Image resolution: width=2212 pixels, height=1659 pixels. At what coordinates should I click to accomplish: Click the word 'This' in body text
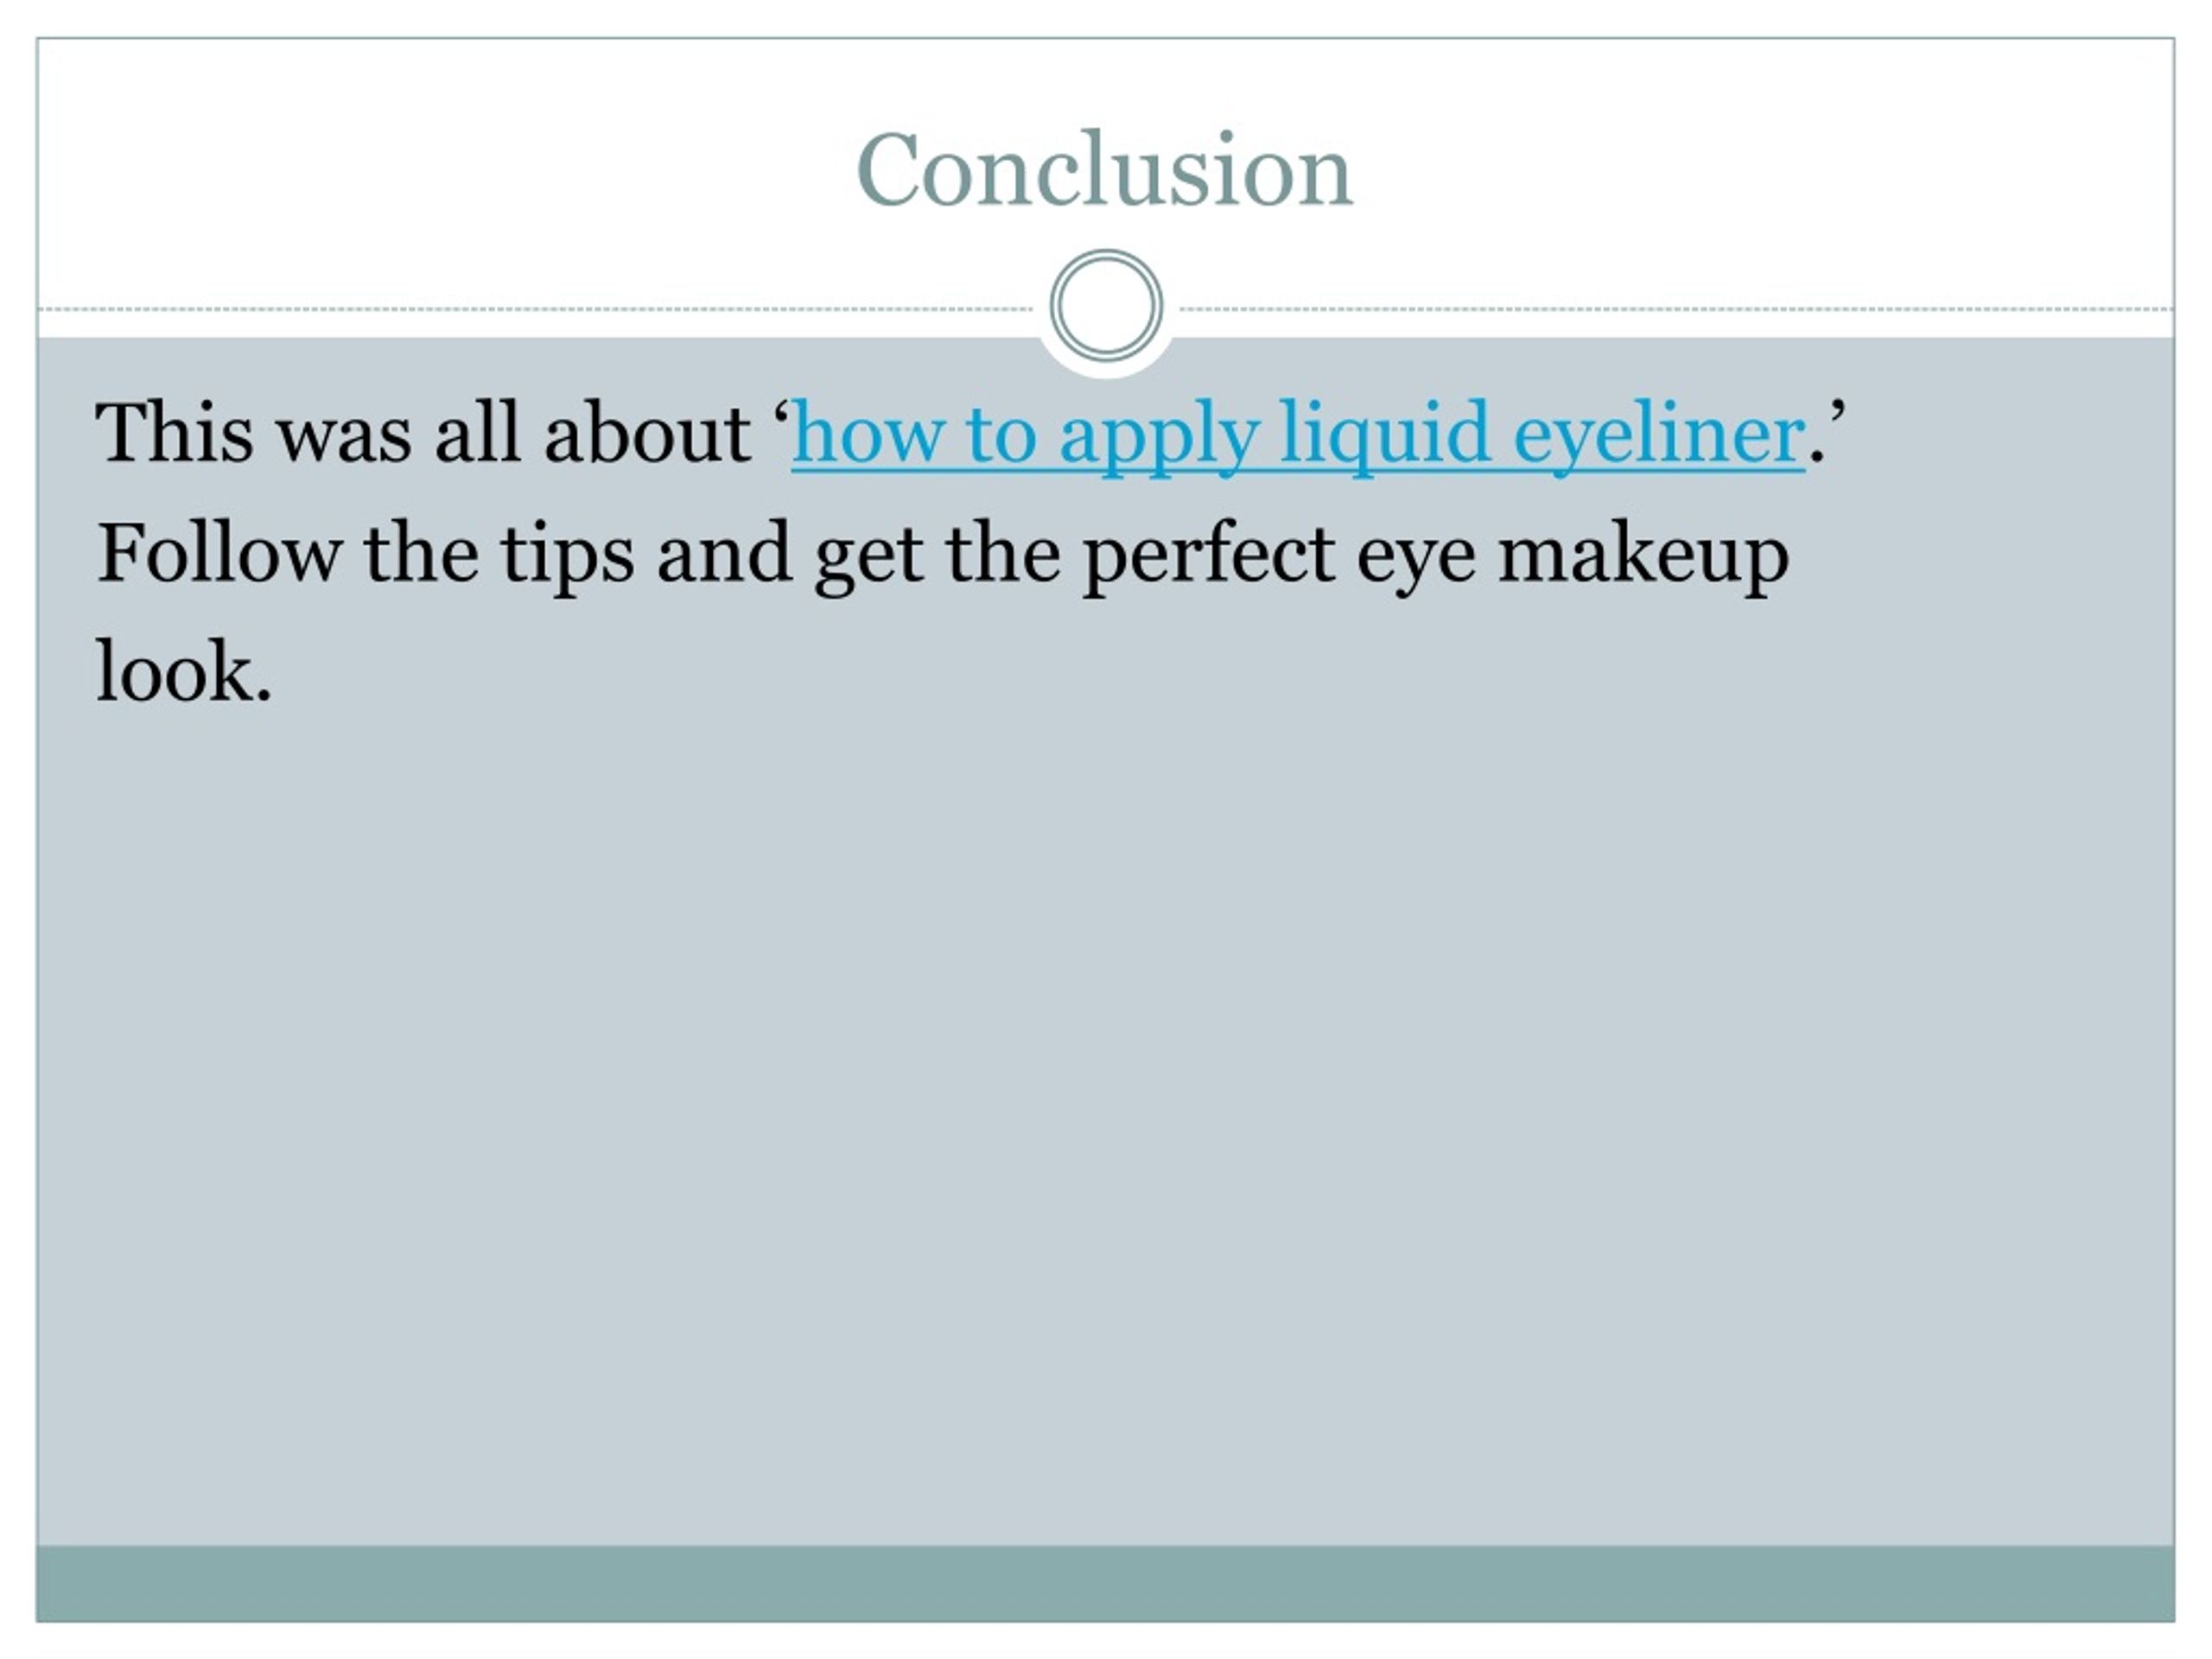tap(175, 432)
